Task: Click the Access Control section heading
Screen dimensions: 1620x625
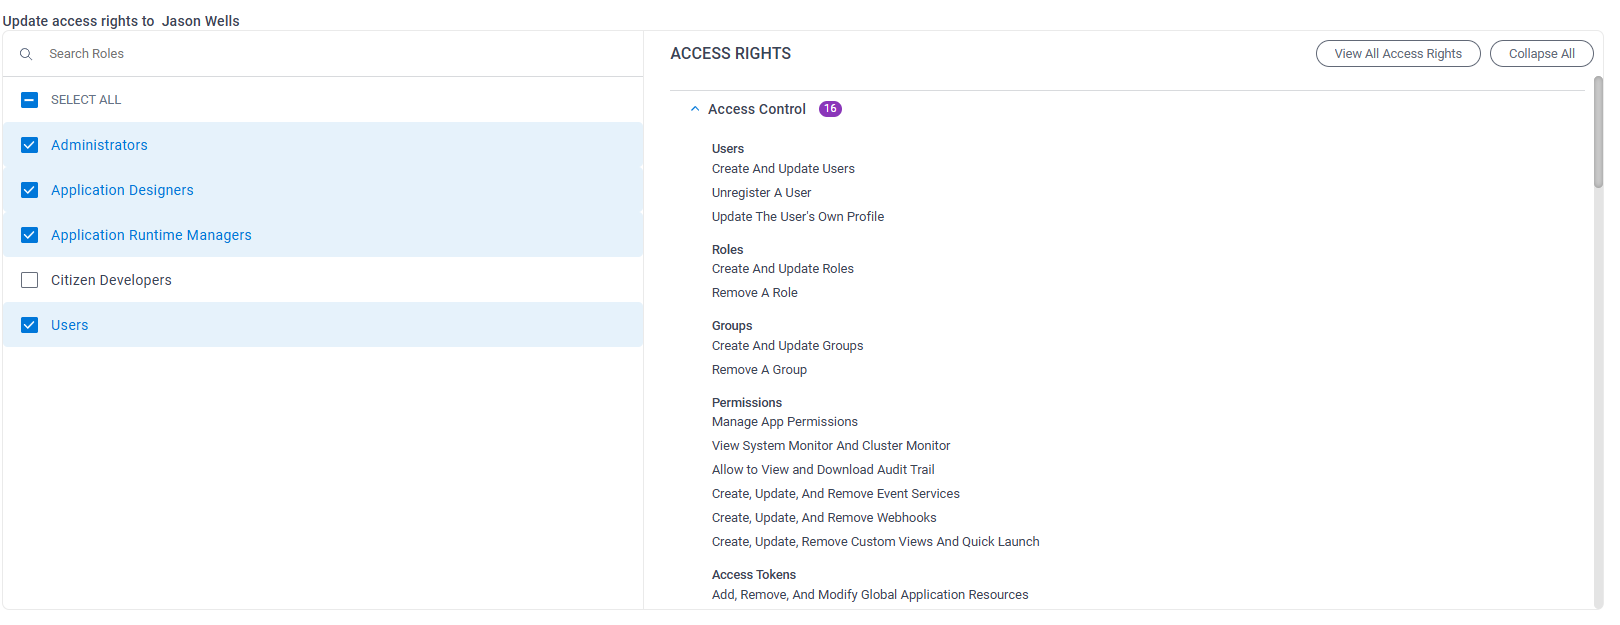Action: 756,109
